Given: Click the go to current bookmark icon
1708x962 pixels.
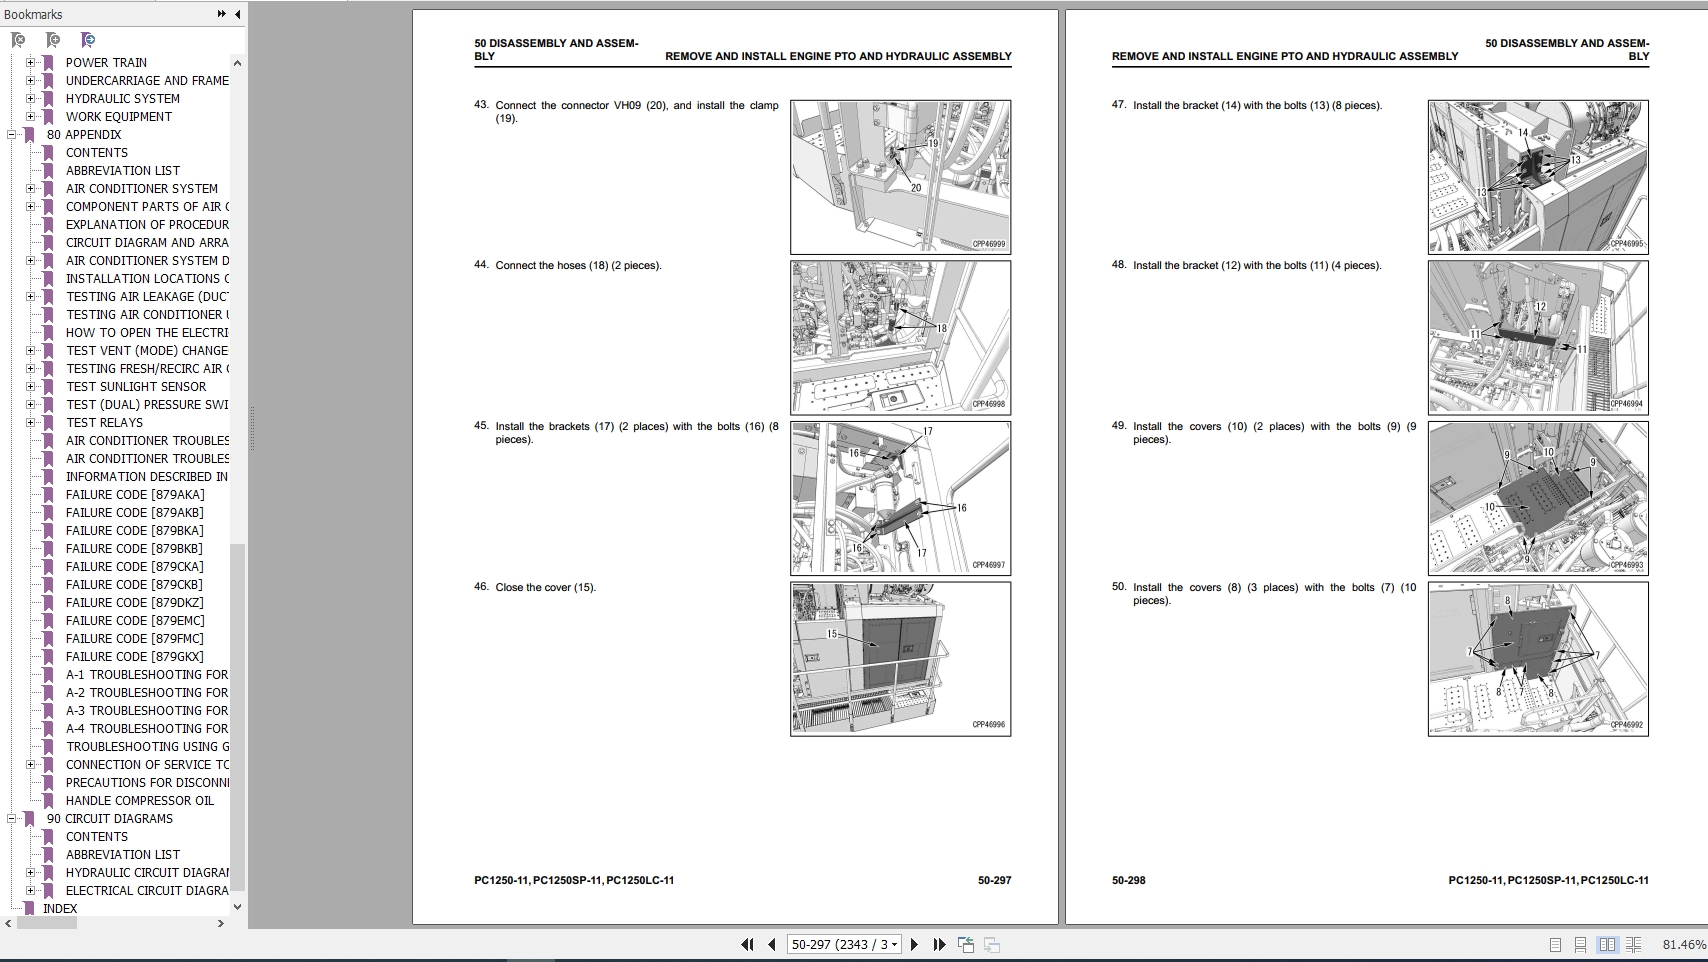Looking at the screenshot, I should 88,40.
